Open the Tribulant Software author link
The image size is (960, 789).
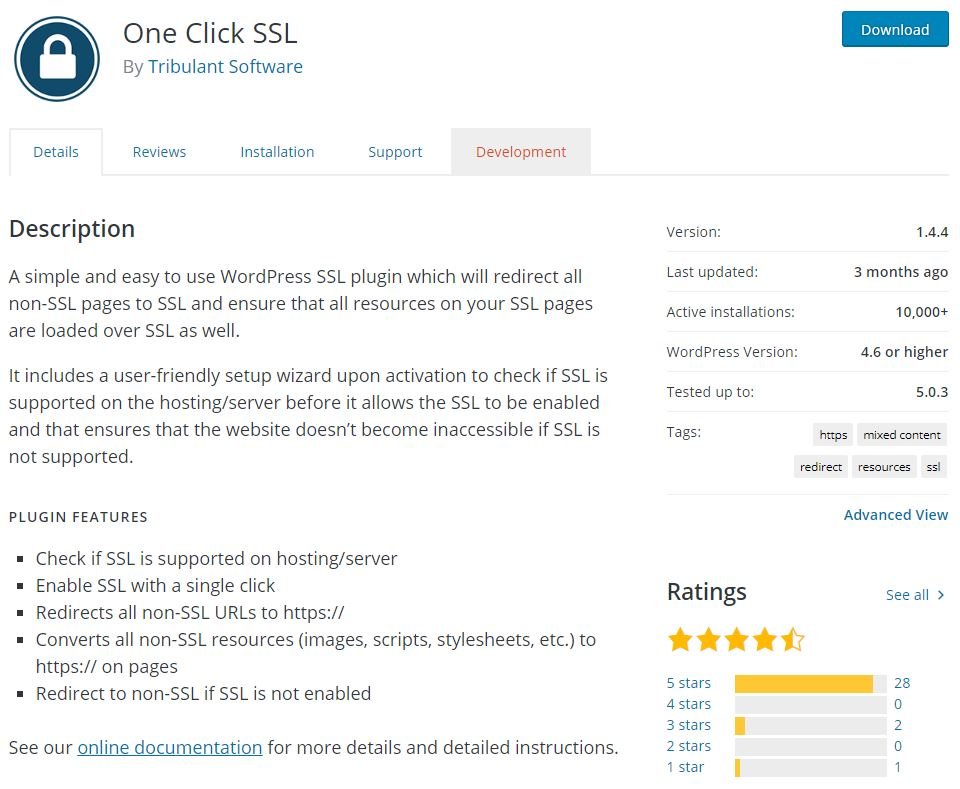pos(225,67)
